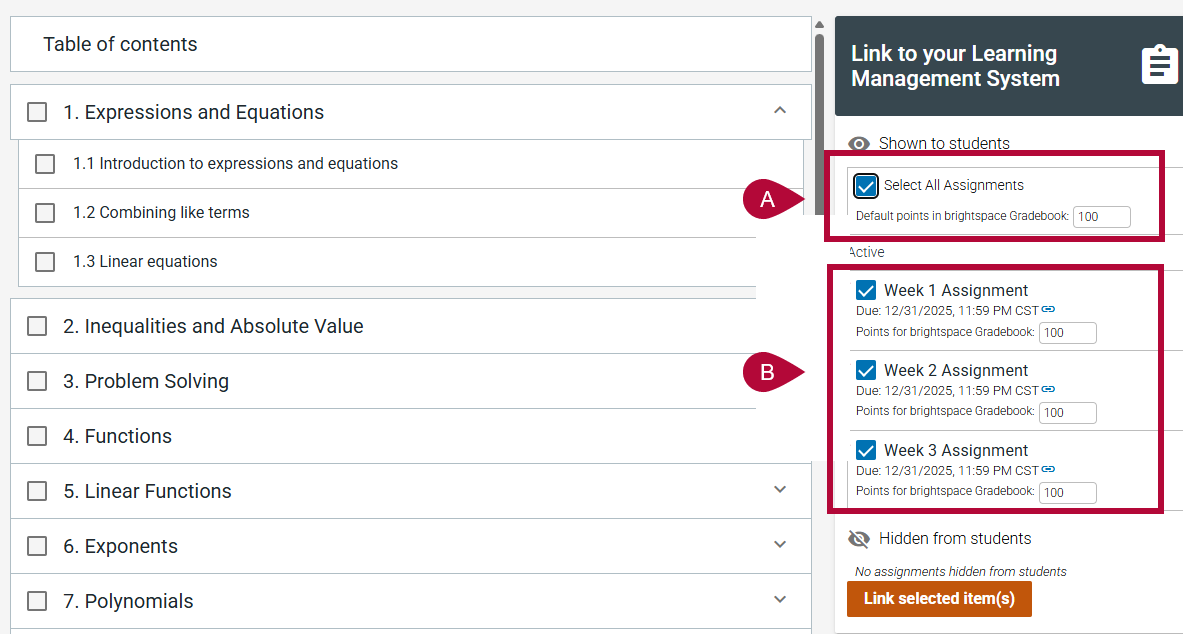Click the Link selected item(s) button
This screenshot has width=1183, height=634.
click(x=939, y=599)
